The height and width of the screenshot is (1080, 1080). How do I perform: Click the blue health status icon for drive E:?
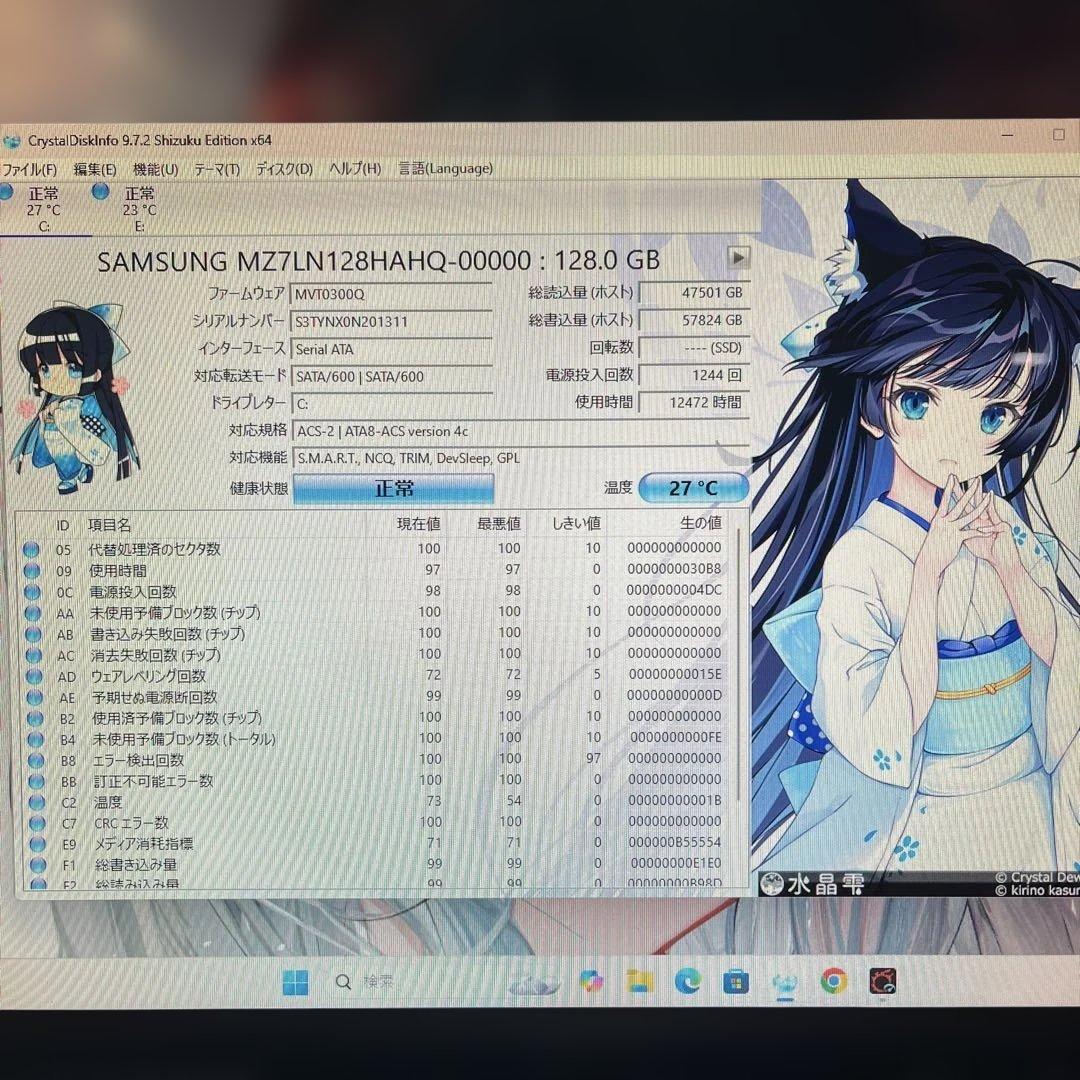(x=100, y=194)
